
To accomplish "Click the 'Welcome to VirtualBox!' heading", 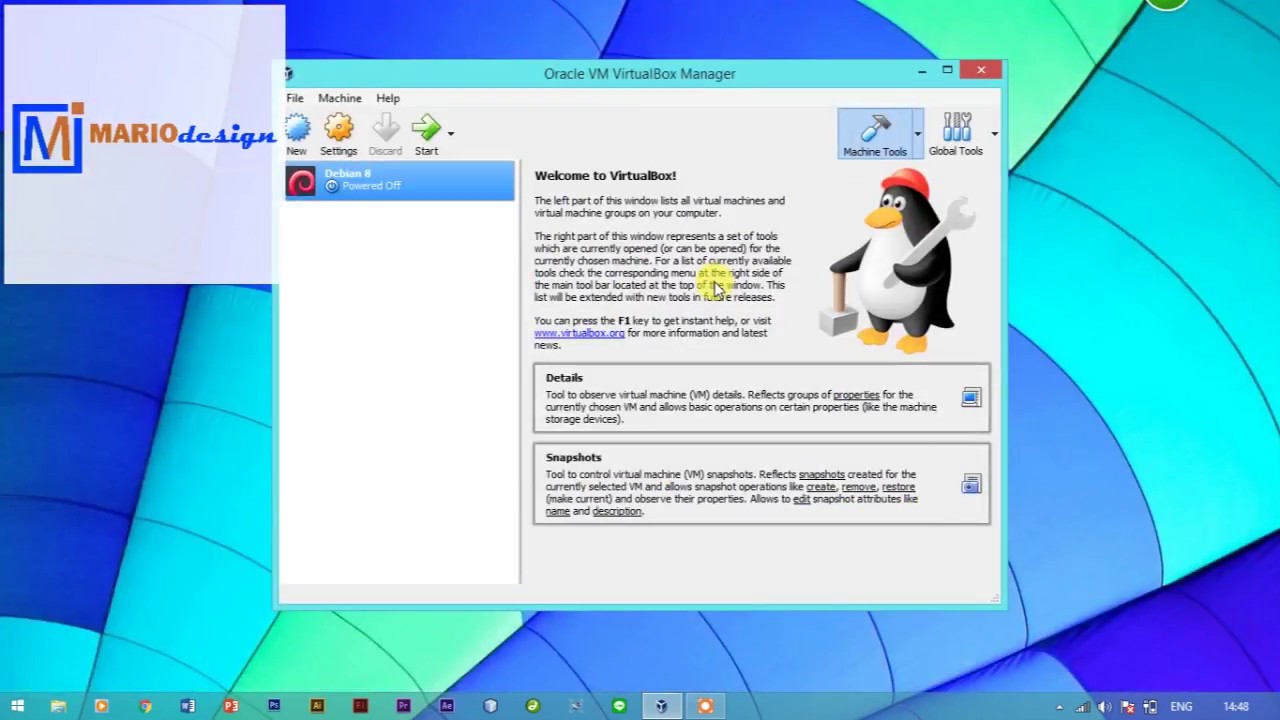I will [x=605, y=176].
